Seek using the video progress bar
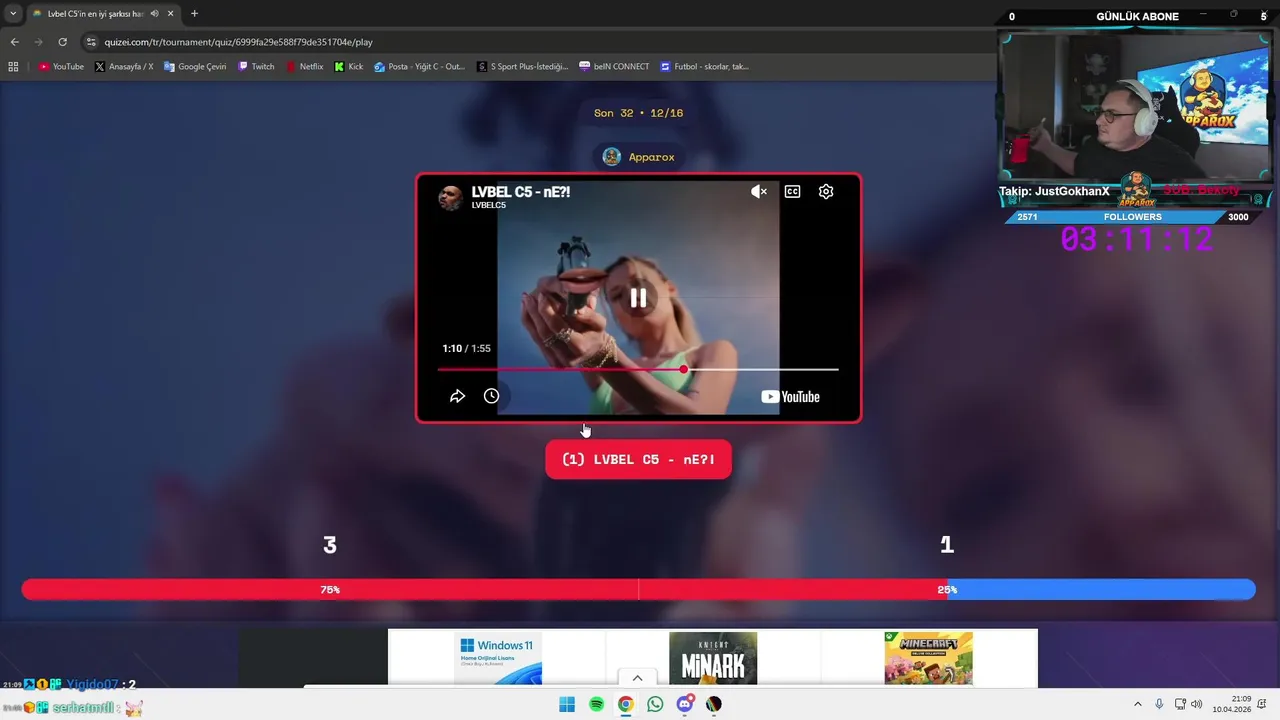 (x=638, y=370)
